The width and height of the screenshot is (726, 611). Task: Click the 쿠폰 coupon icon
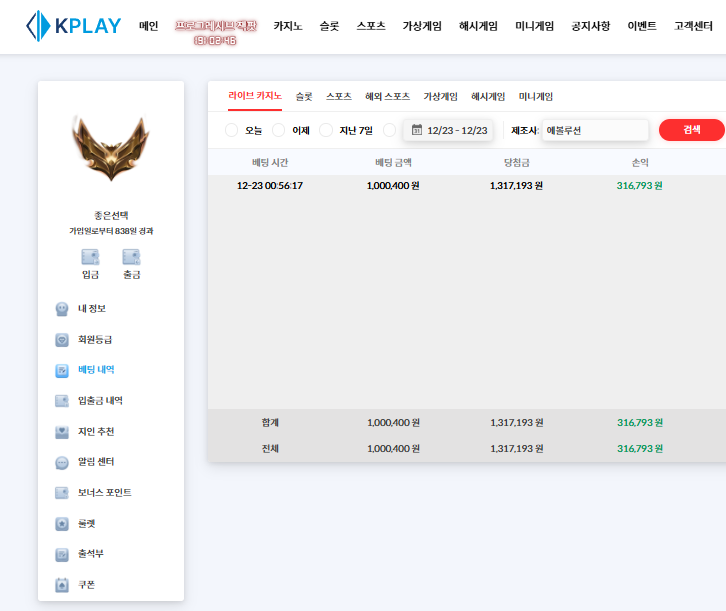point(62,585)
